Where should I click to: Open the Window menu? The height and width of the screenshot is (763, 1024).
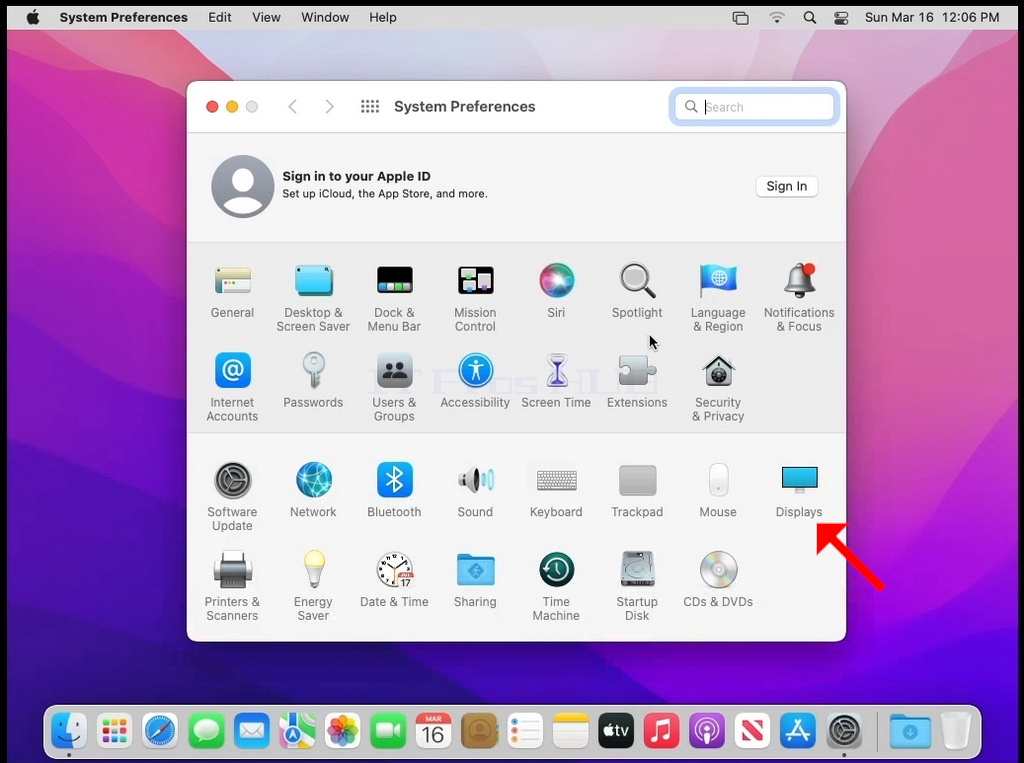click(x=325, y=18)
